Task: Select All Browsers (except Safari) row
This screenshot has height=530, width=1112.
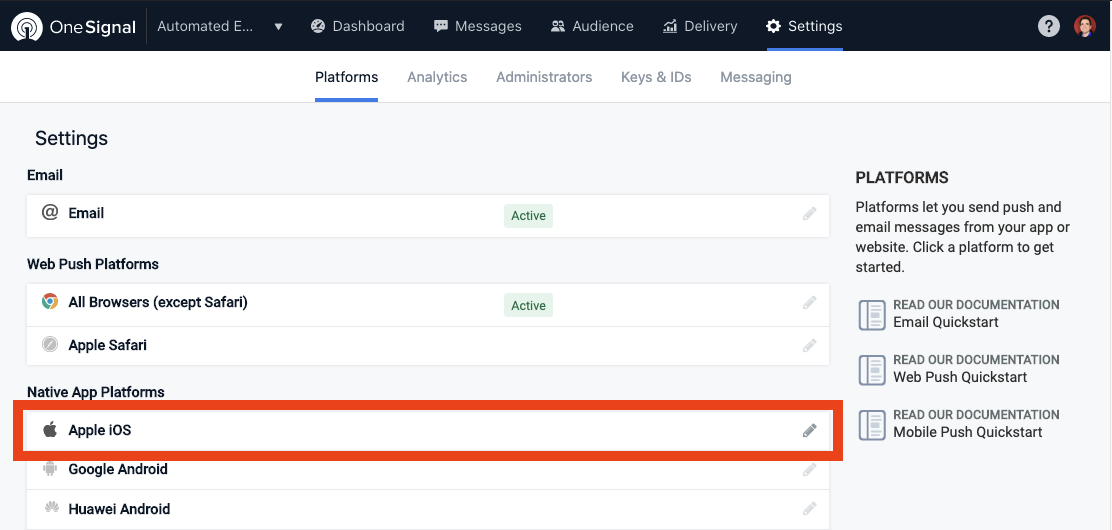Action: coord(428,305)
